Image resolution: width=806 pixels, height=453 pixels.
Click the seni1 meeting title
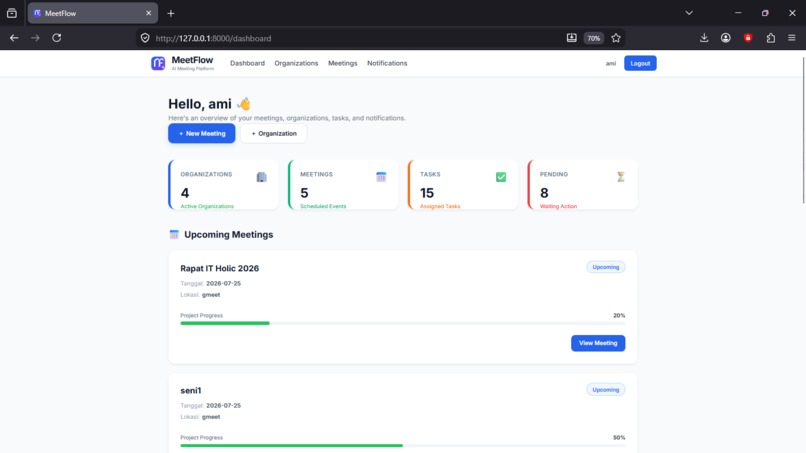pyautogui.click(x=191, y=391)
